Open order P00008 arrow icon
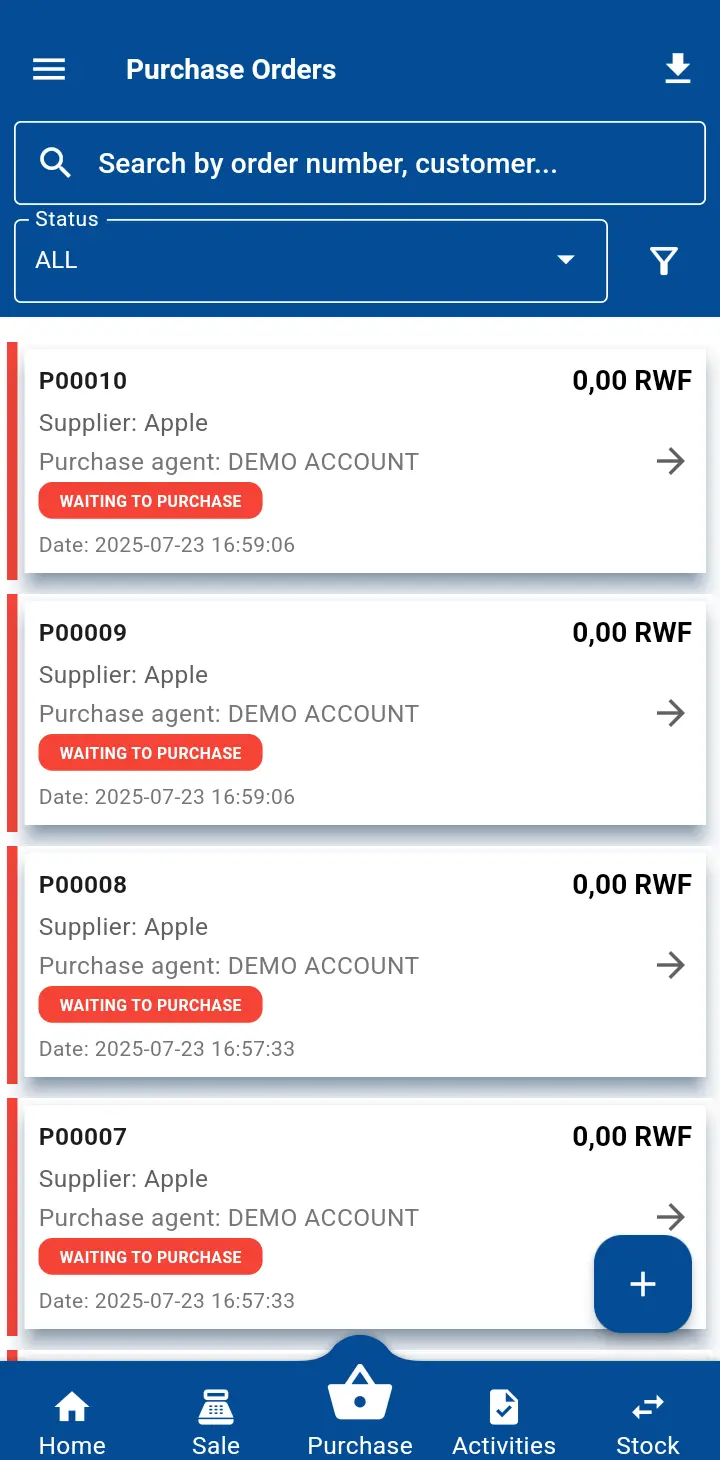The height and width of the screenshot is (1460, 720). pyautogui.click(x=670, y=965)
